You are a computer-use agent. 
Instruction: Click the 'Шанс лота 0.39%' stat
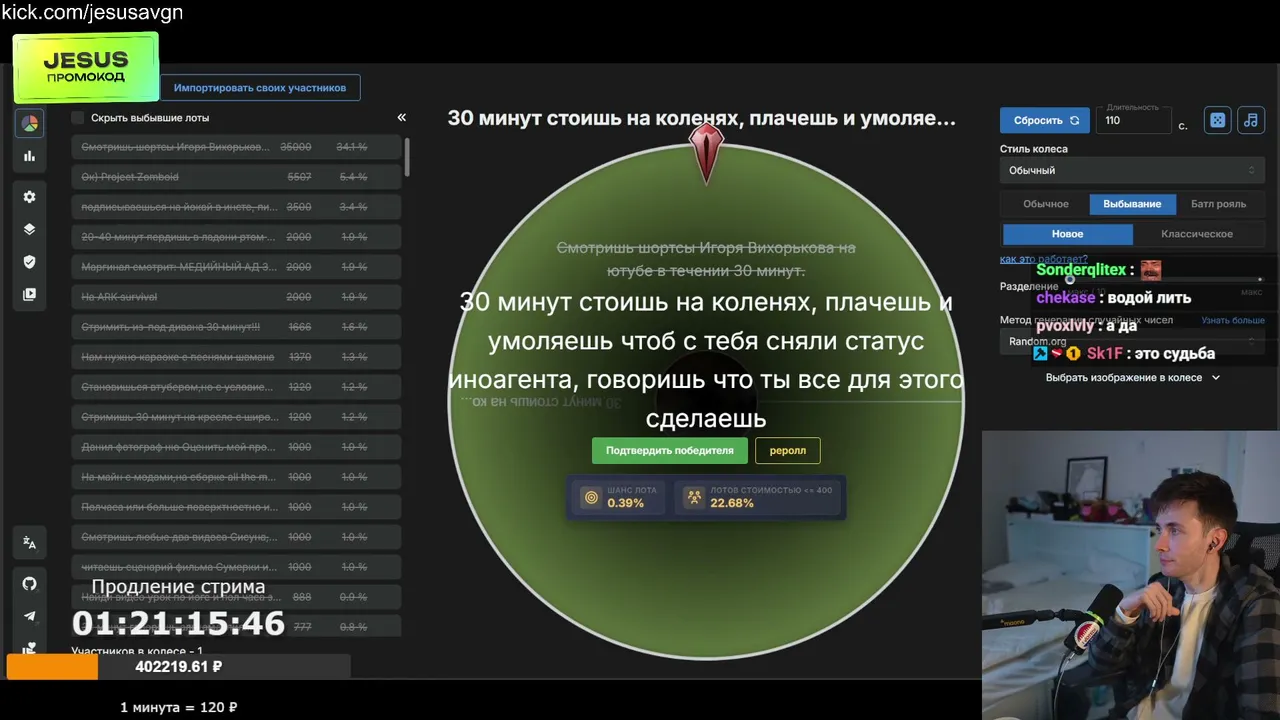point(620,497)
